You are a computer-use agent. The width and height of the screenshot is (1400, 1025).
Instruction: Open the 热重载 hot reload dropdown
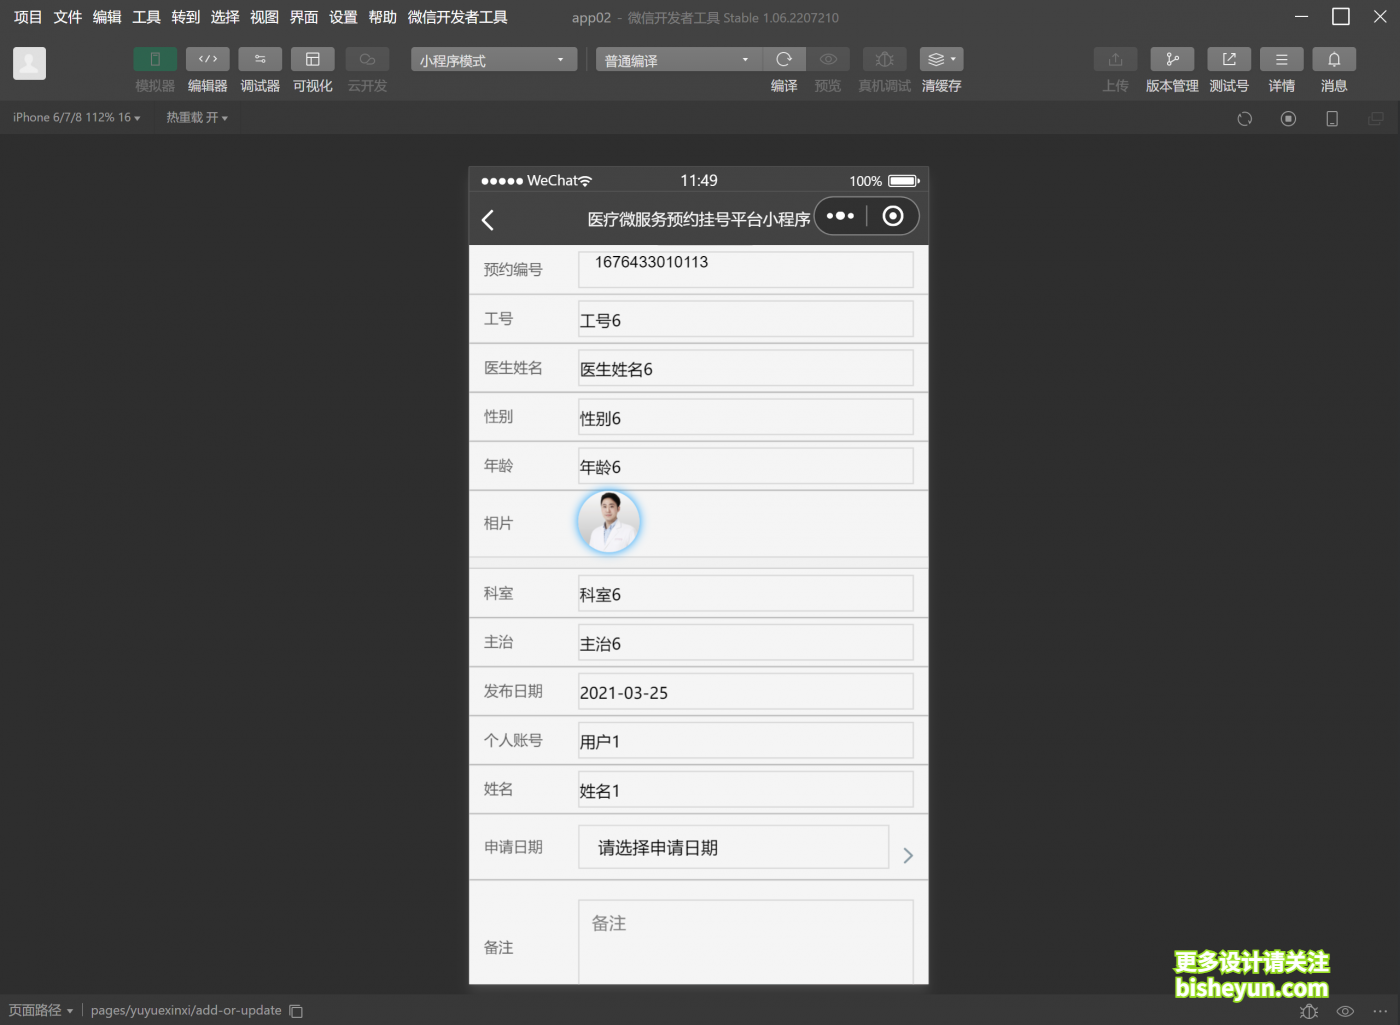click(x=197, y=118)
